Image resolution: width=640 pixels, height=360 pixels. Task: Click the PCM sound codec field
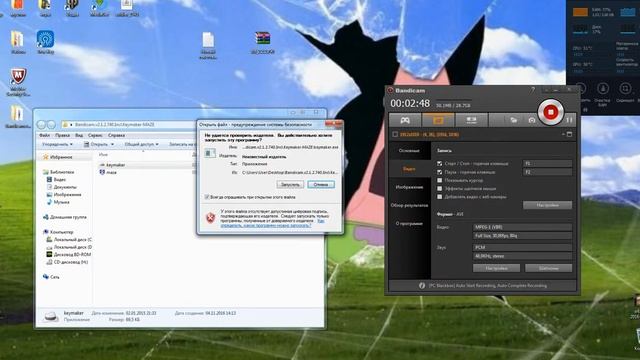click(522, 247)
